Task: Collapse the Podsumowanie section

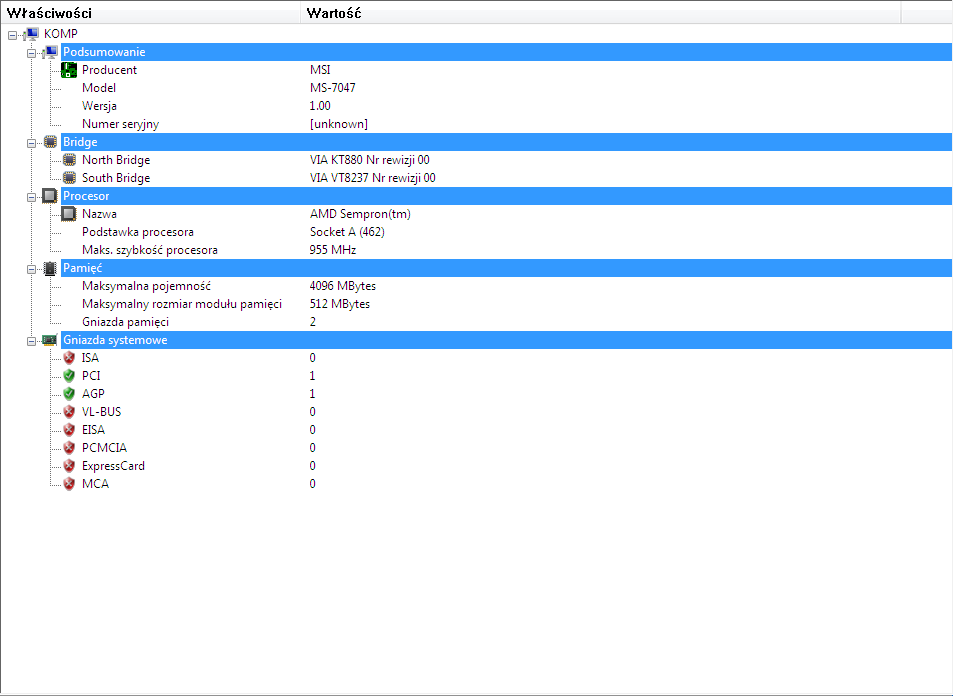Action: click(32, 53)
